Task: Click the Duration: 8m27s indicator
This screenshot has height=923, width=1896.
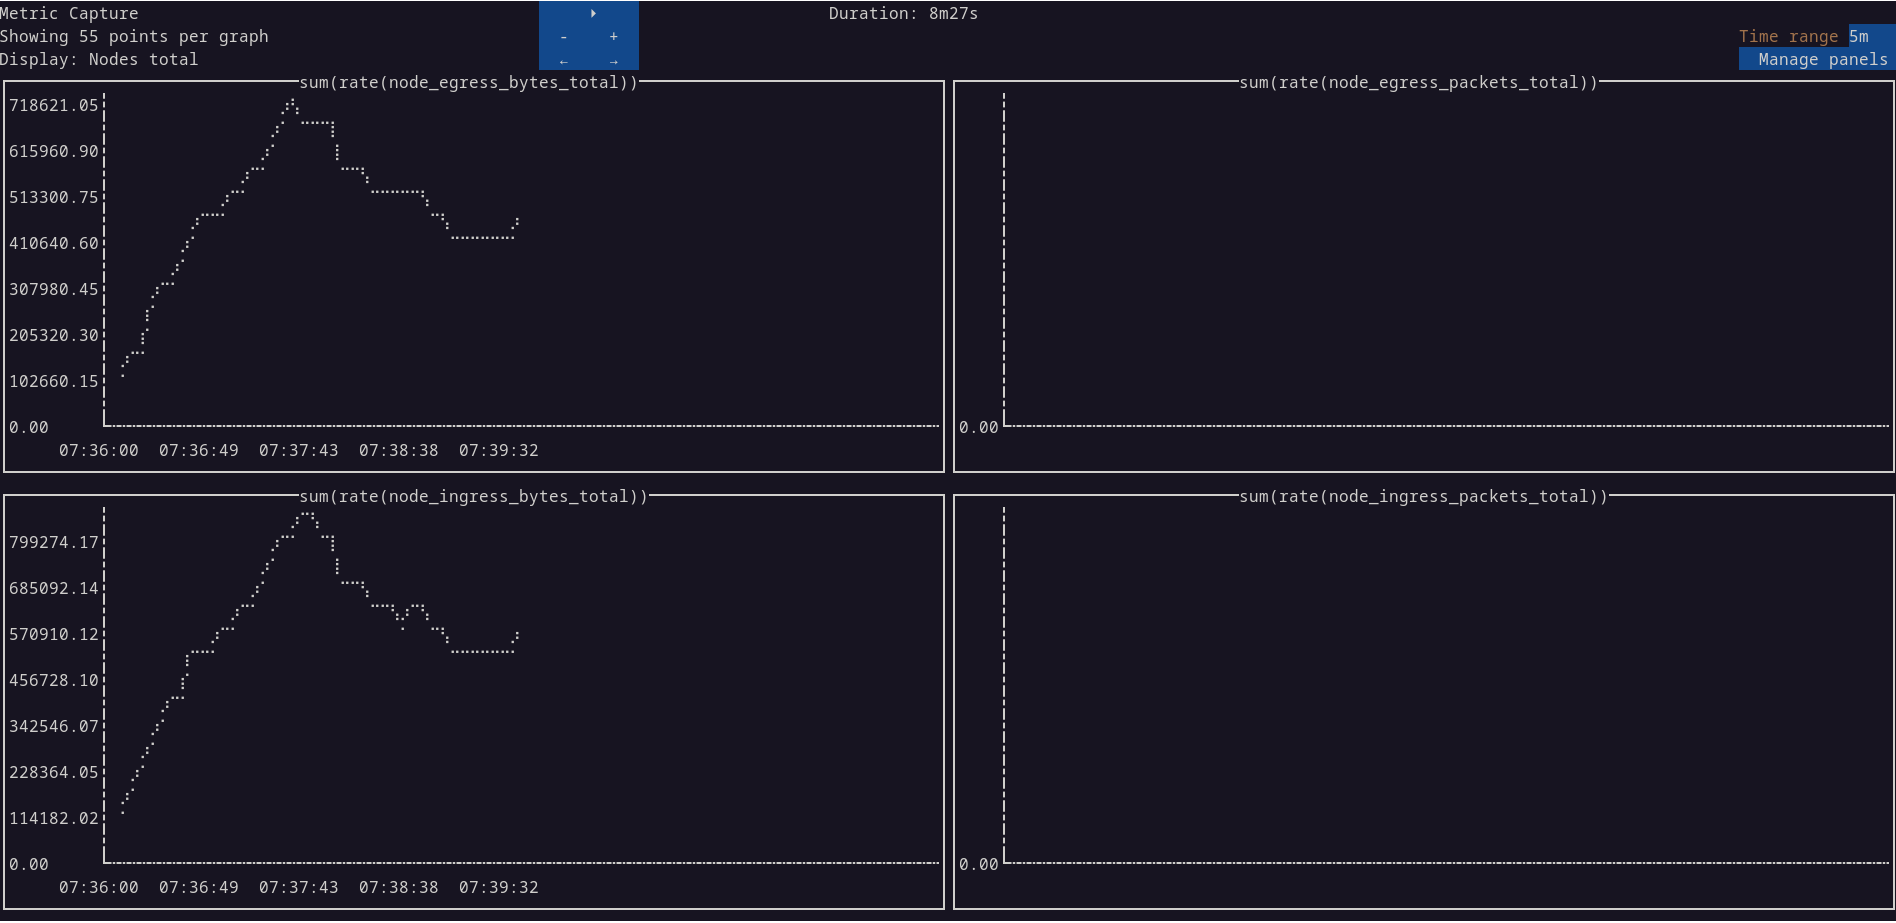Action: [x=902, y=13]
